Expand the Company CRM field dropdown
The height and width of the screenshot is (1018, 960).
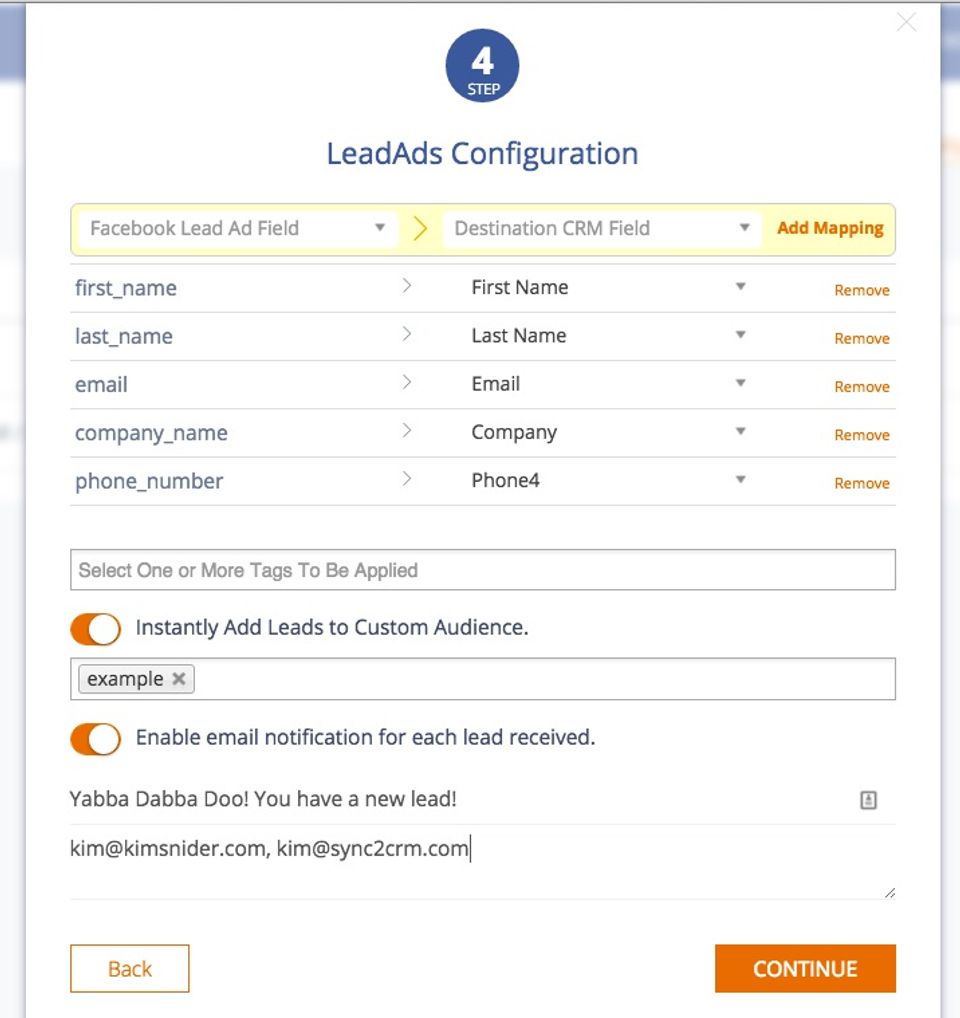pos(740,432)
